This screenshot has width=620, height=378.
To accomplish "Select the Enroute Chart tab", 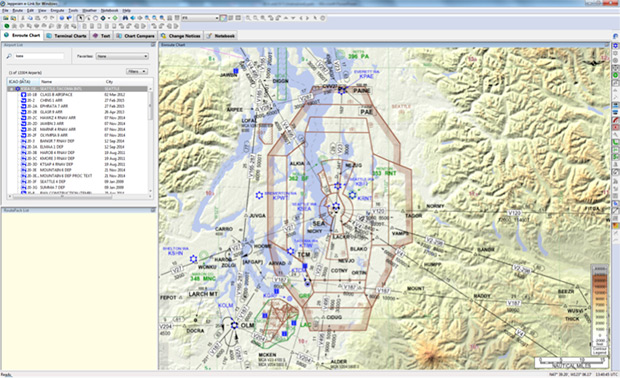I will pos(22,35).
